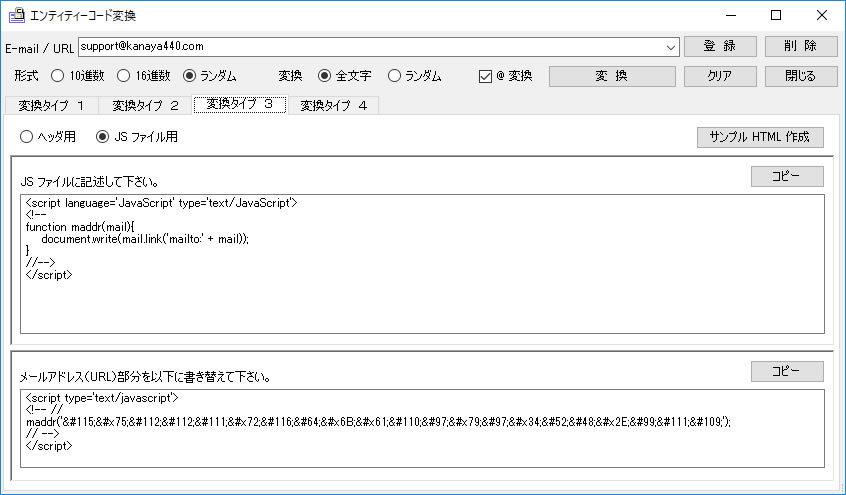Click inside the JS file code textbox

422,264
